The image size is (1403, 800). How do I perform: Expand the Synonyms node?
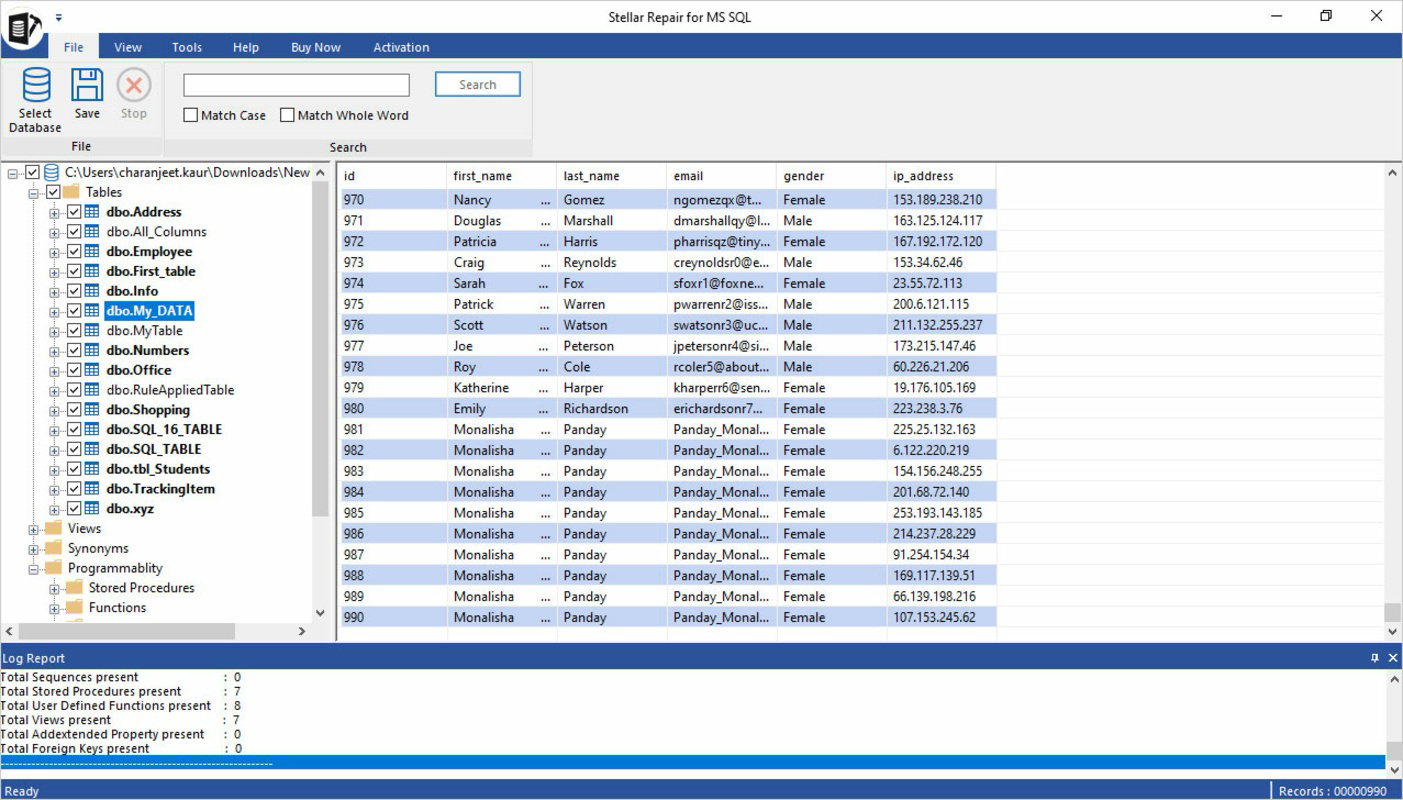tap(33, 549)
